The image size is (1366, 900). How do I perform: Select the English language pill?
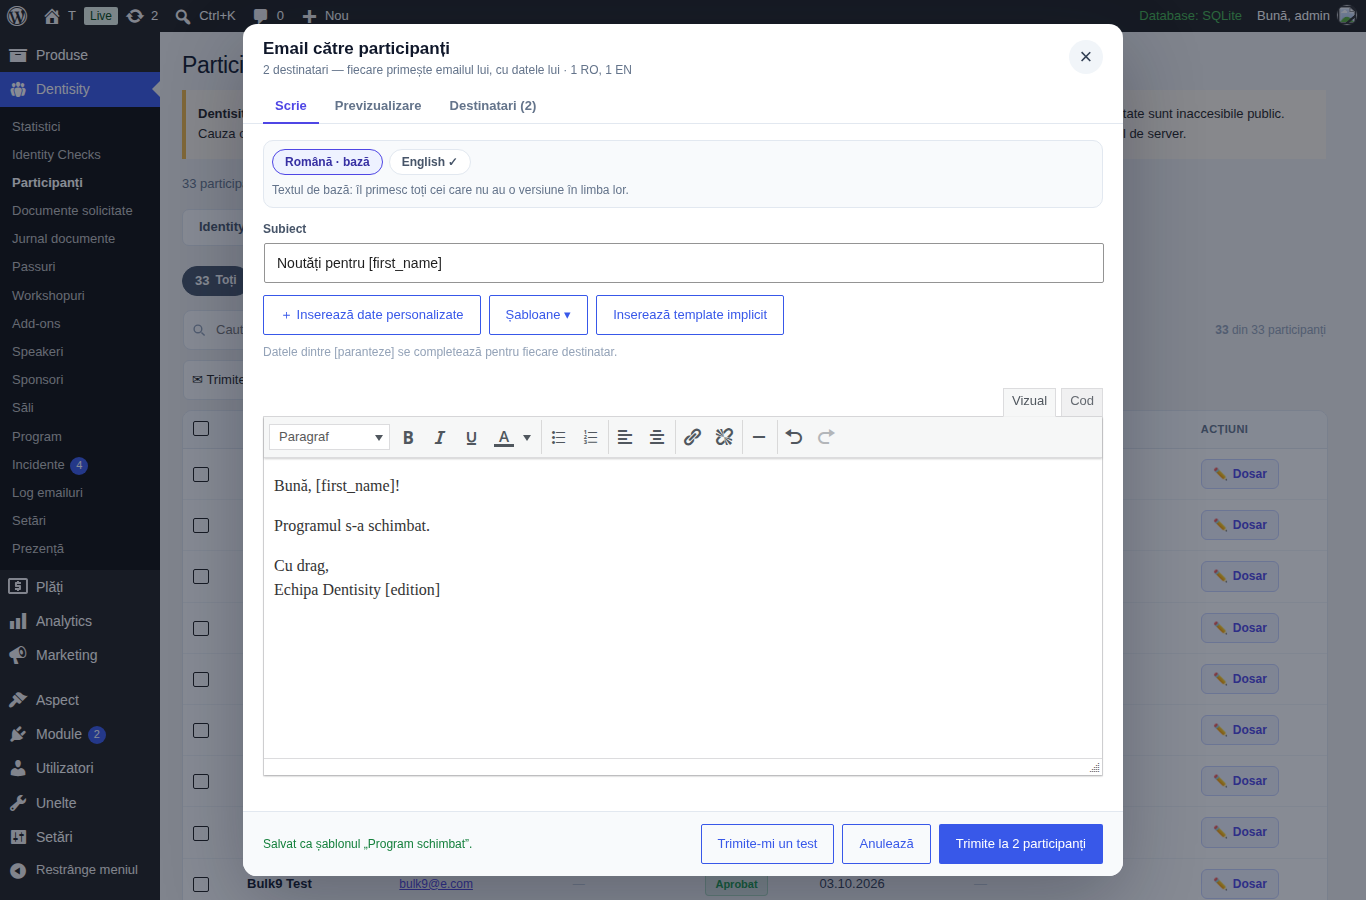pyautogui.click(x=429, y=162)
